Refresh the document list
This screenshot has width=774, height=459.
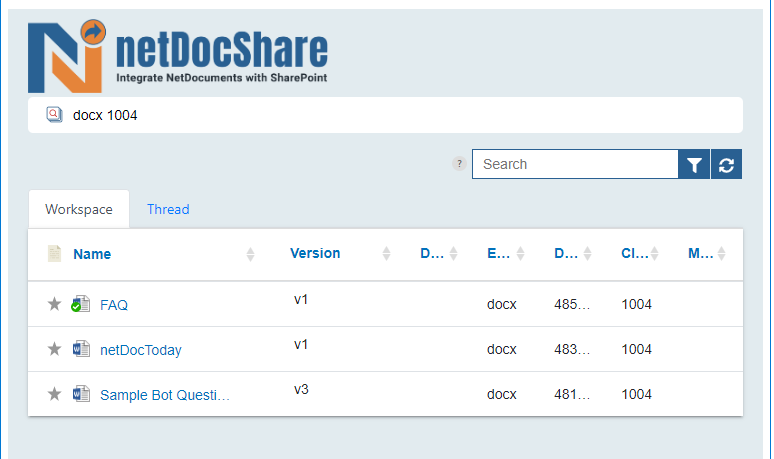point(726,164)
